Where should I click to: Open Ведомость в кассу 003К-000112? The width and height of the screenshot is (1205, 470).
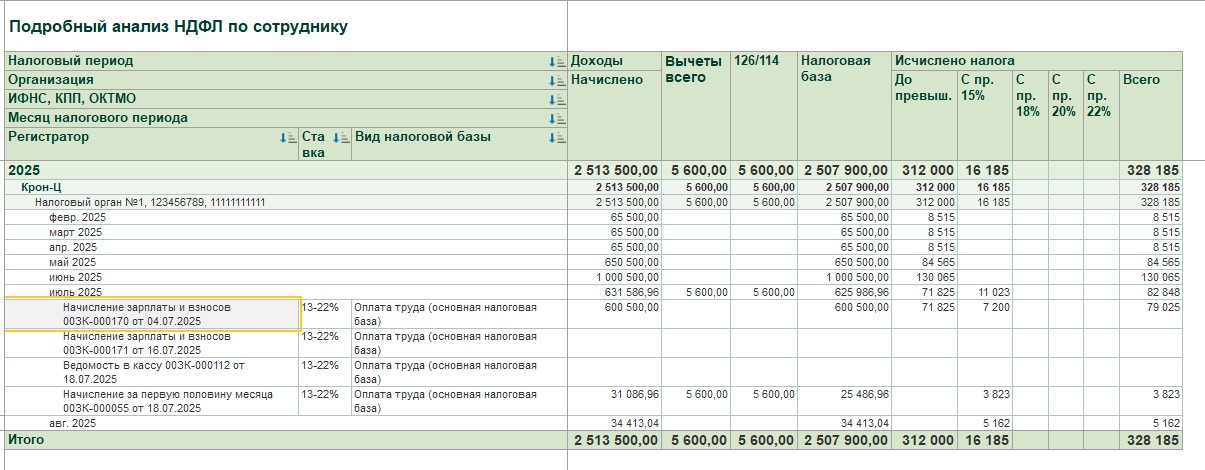[153, 373]
